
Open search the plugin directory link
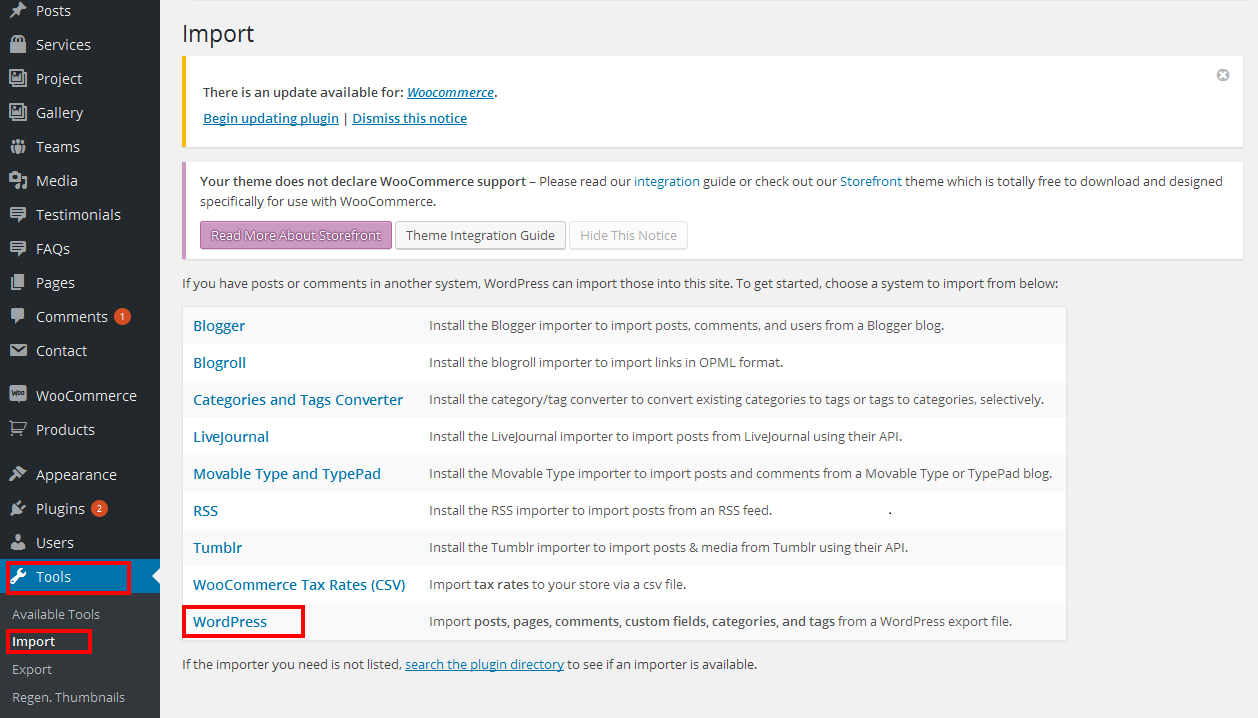click(x=484, y=664)
